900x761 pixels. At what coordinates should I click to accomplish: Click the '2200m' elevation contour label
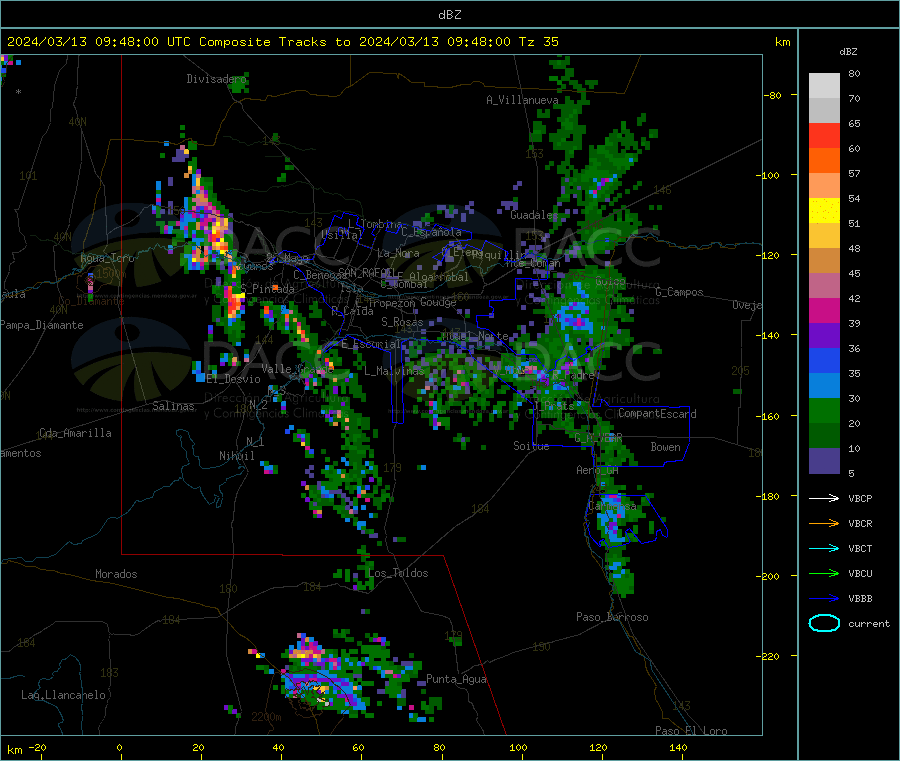coord(266,717)
